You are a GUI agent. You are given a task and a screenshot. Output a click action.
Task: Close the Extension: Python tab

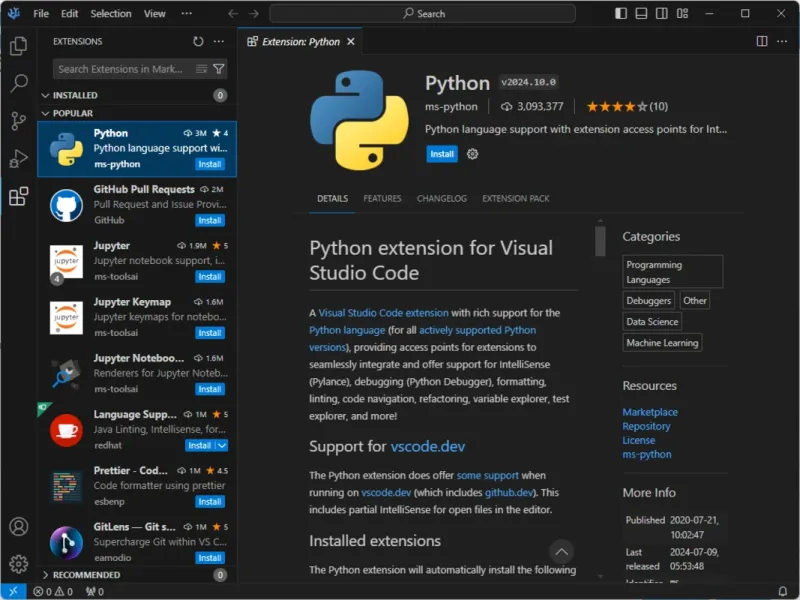(x=351, y=41)
